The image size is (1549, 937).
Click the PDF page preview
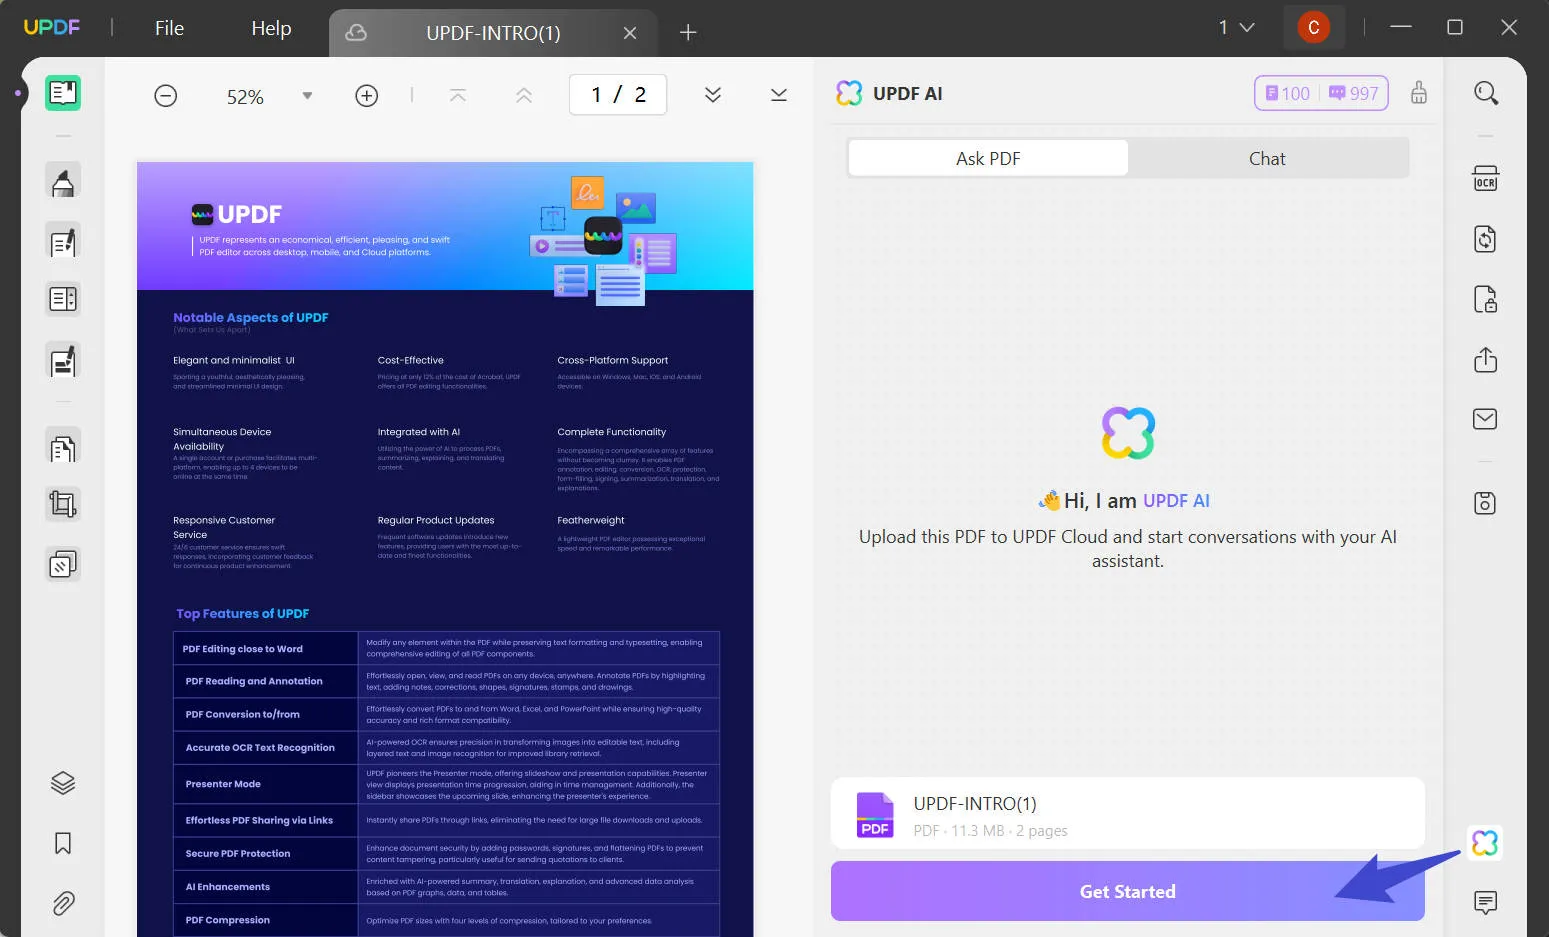click(445, 549)
